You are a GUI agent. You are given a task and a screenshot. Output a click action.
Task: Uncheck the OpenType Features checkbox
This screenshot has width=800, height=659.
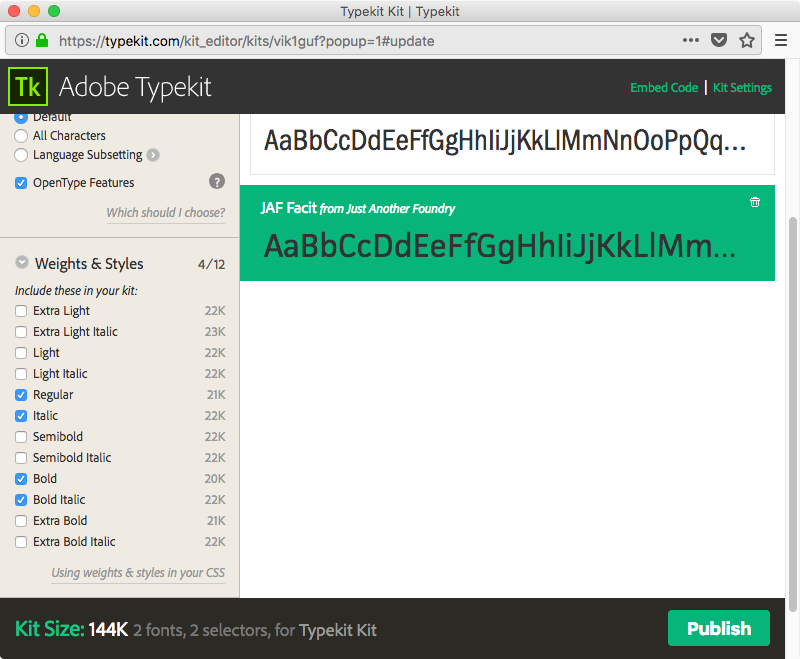click(x=21, y=183)
